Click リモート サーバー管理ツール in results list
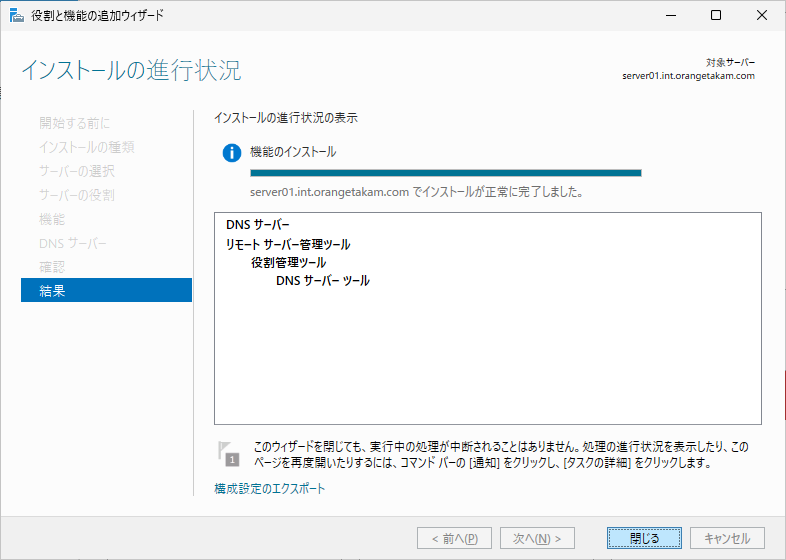 click(288, 244)
